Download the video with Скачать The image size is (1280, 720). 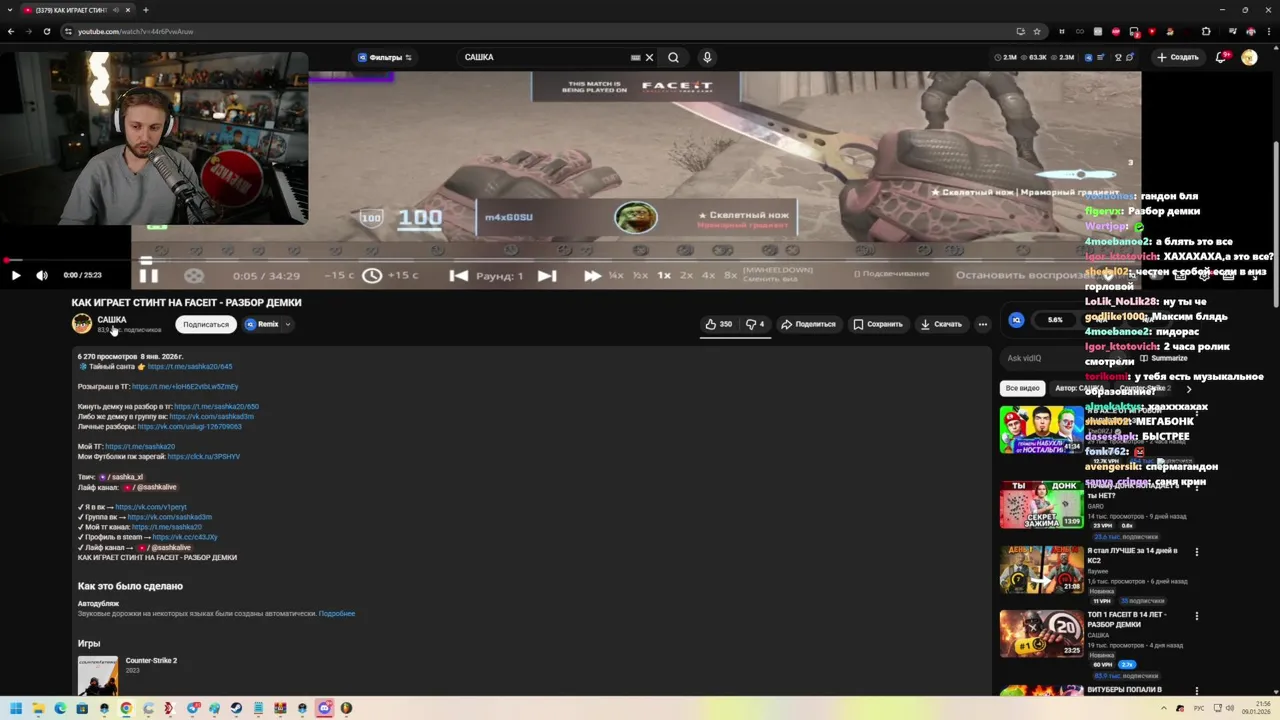(x=941, y=324)
